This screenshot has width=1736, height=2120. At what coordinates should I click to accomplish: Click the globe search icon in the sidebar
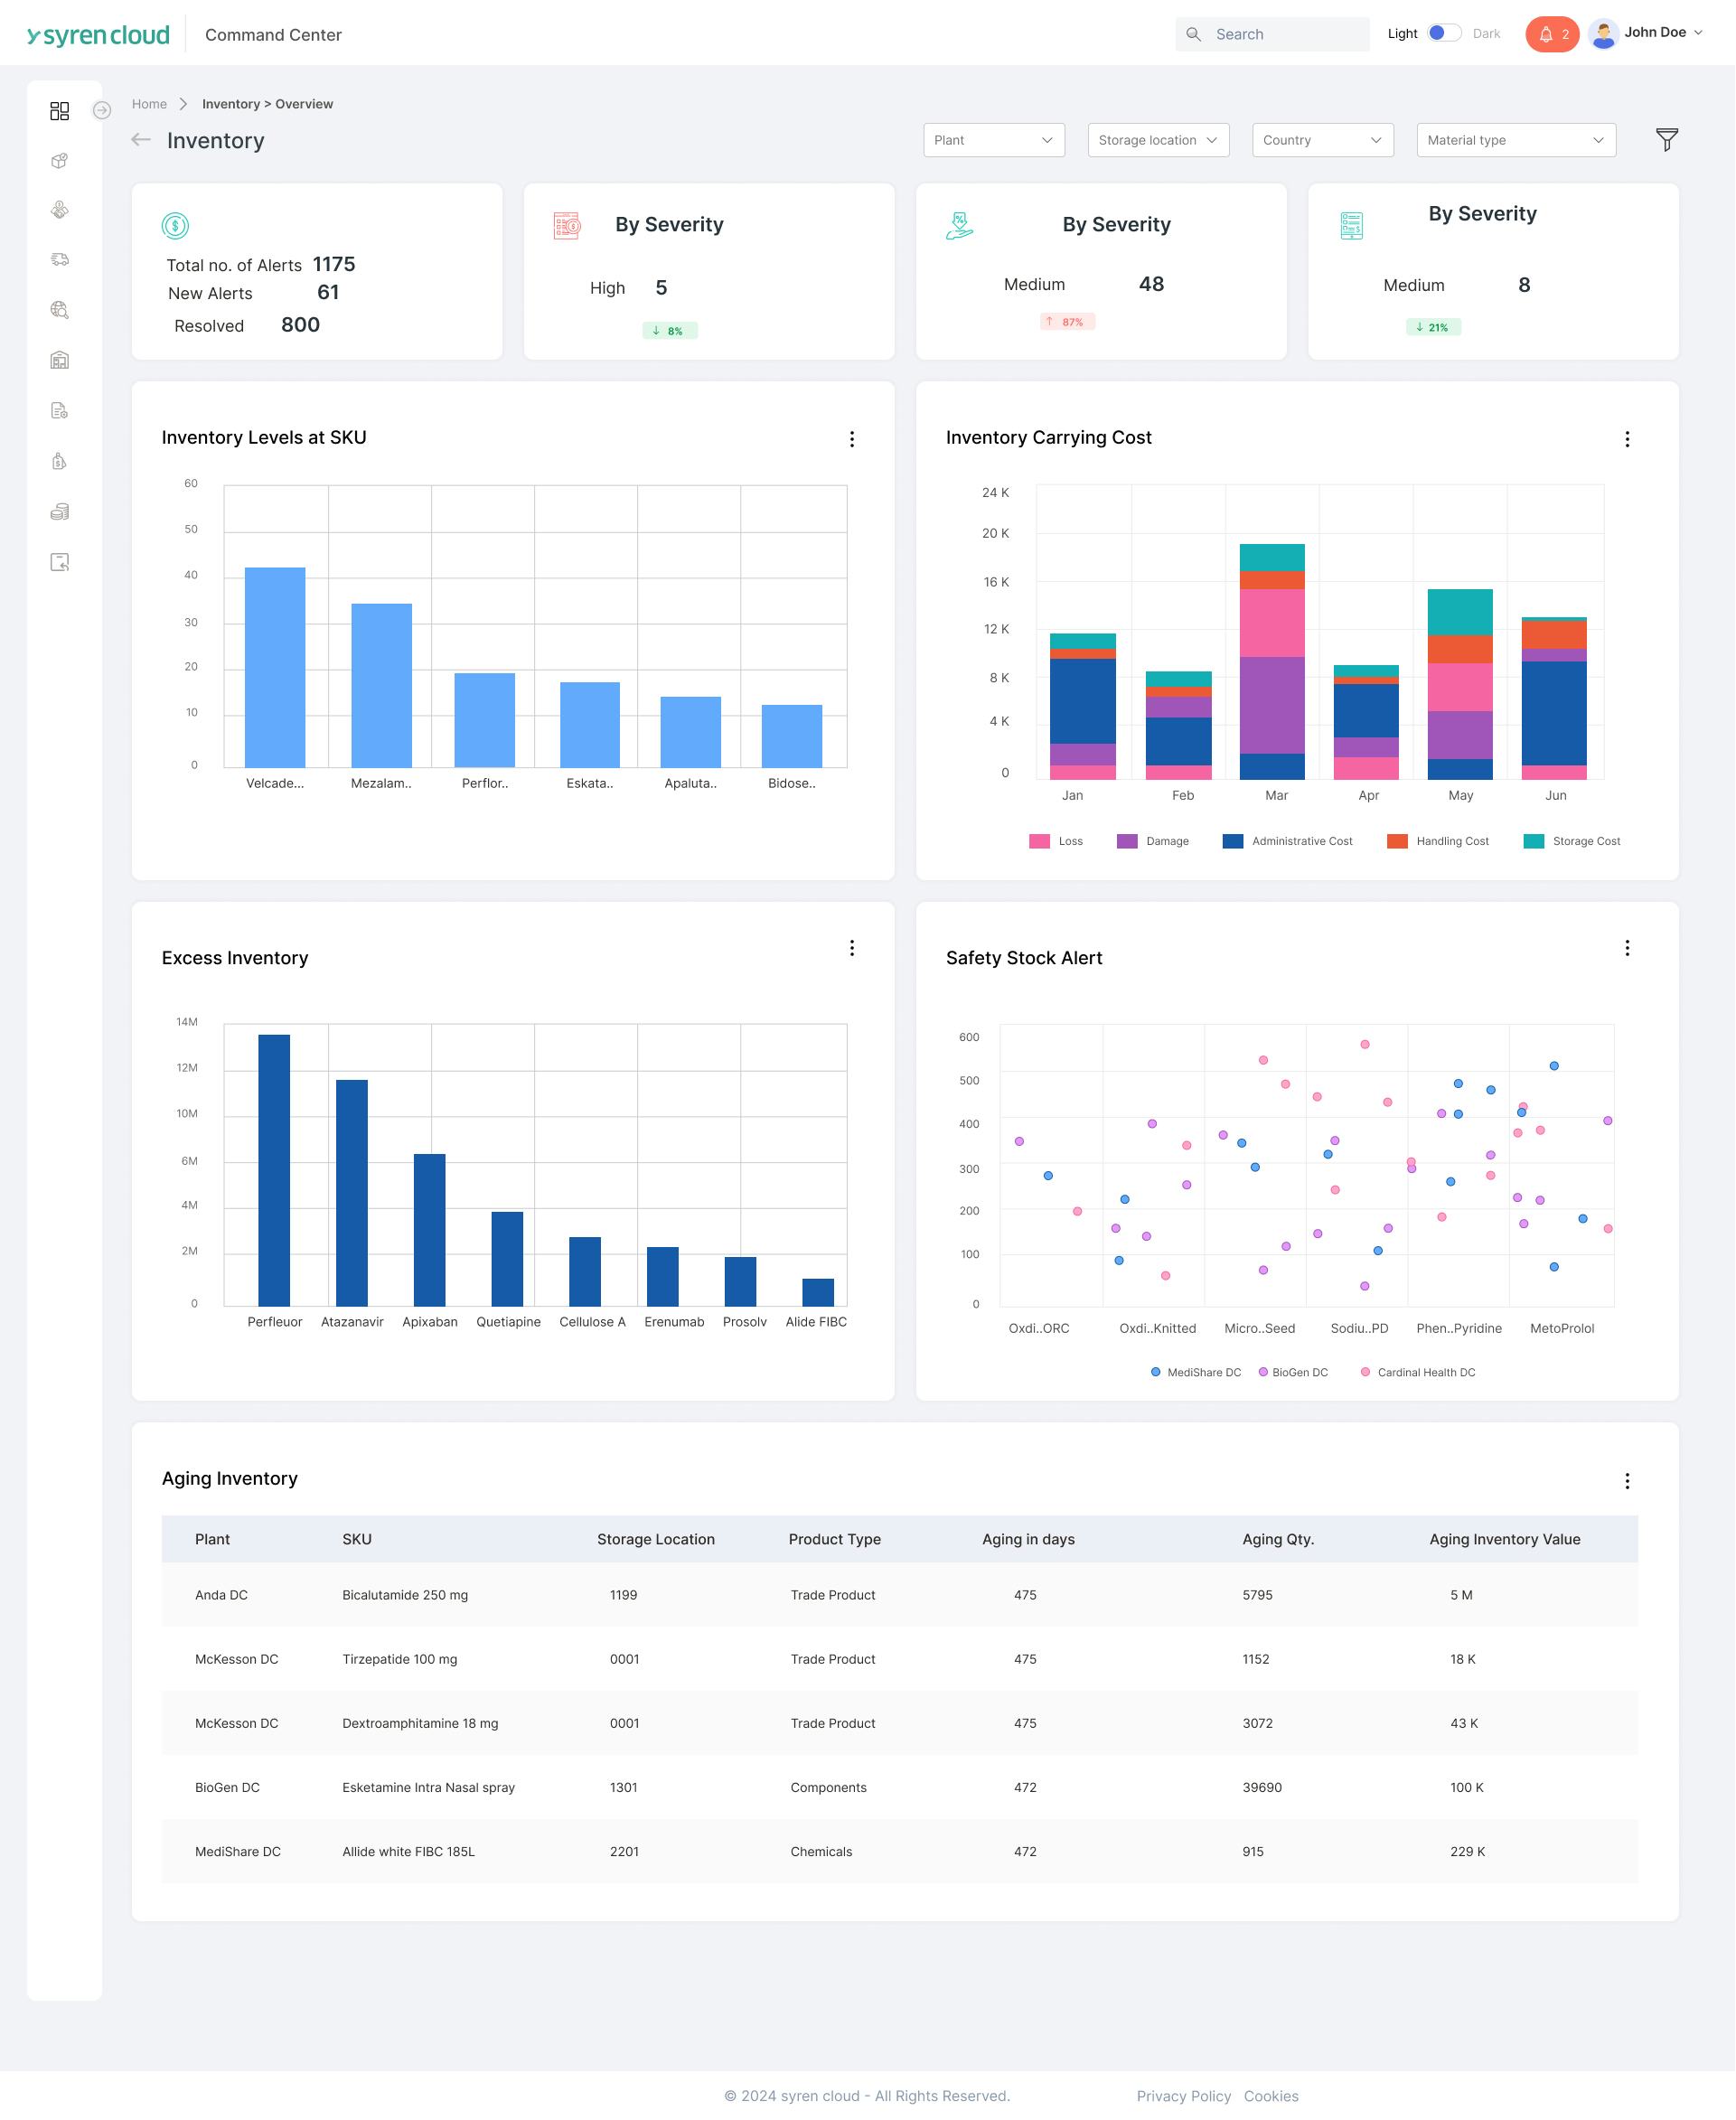click(60, 310)
